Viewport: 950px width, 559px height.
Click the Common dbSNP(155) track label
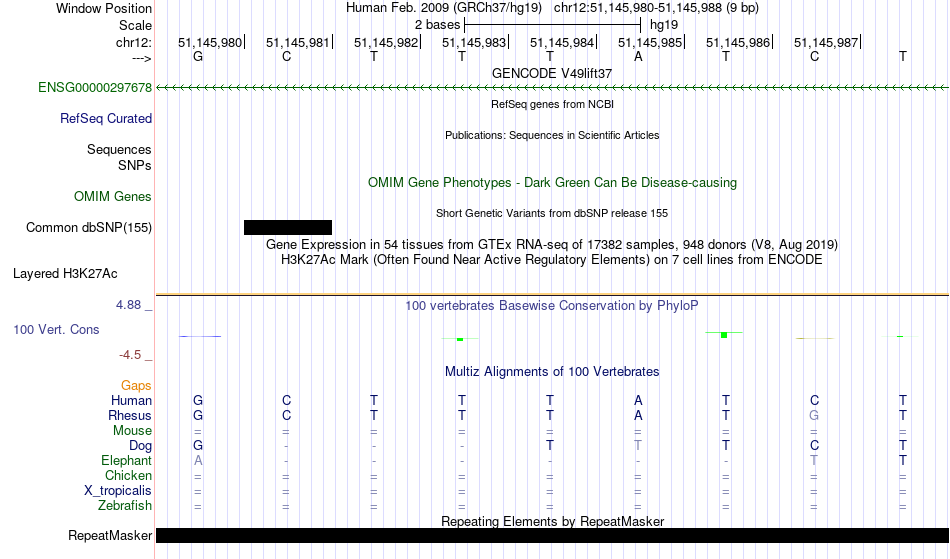pyautogui.click(x=89, y=227)
